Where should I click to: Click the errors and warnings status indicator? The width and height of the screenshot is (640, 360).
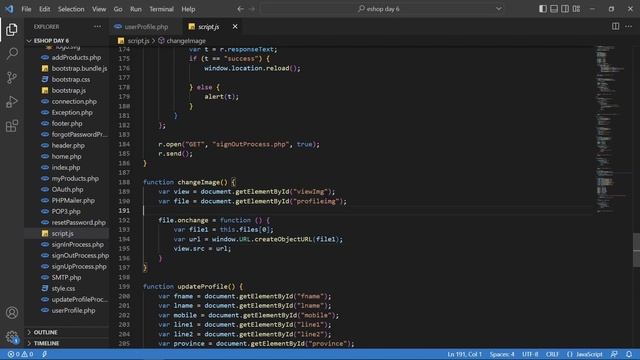pyautogui.click(x=20, y=354)
